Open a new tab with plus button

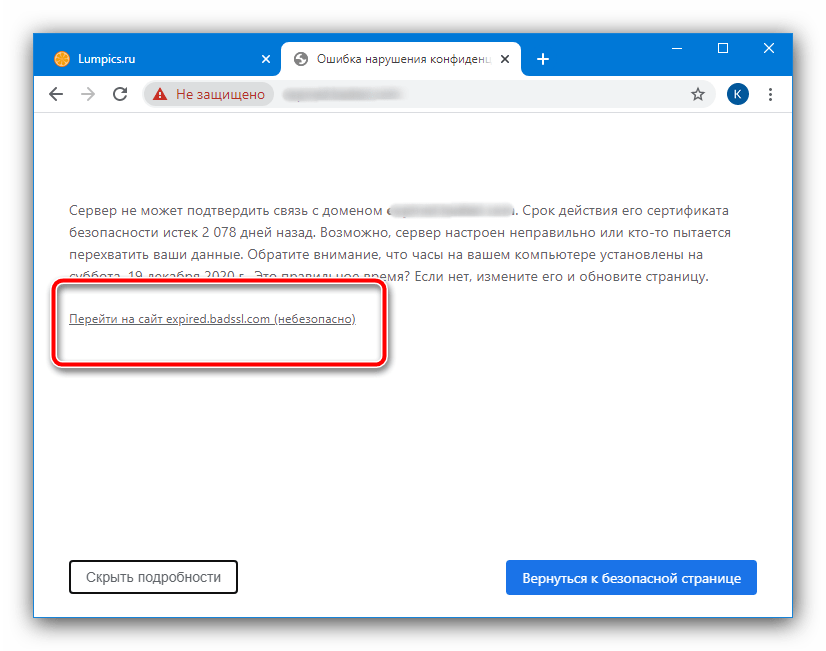[543, 59]
